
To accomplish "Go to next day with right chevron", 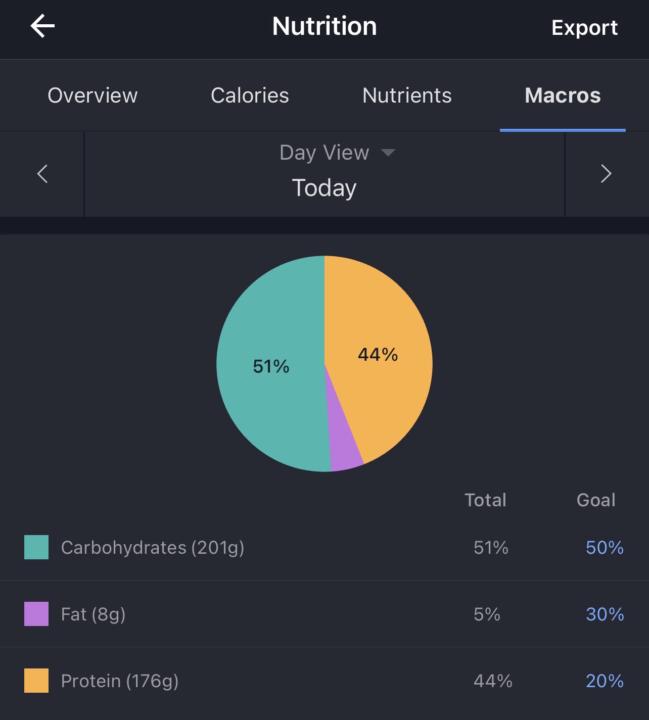I will [605, 174].
